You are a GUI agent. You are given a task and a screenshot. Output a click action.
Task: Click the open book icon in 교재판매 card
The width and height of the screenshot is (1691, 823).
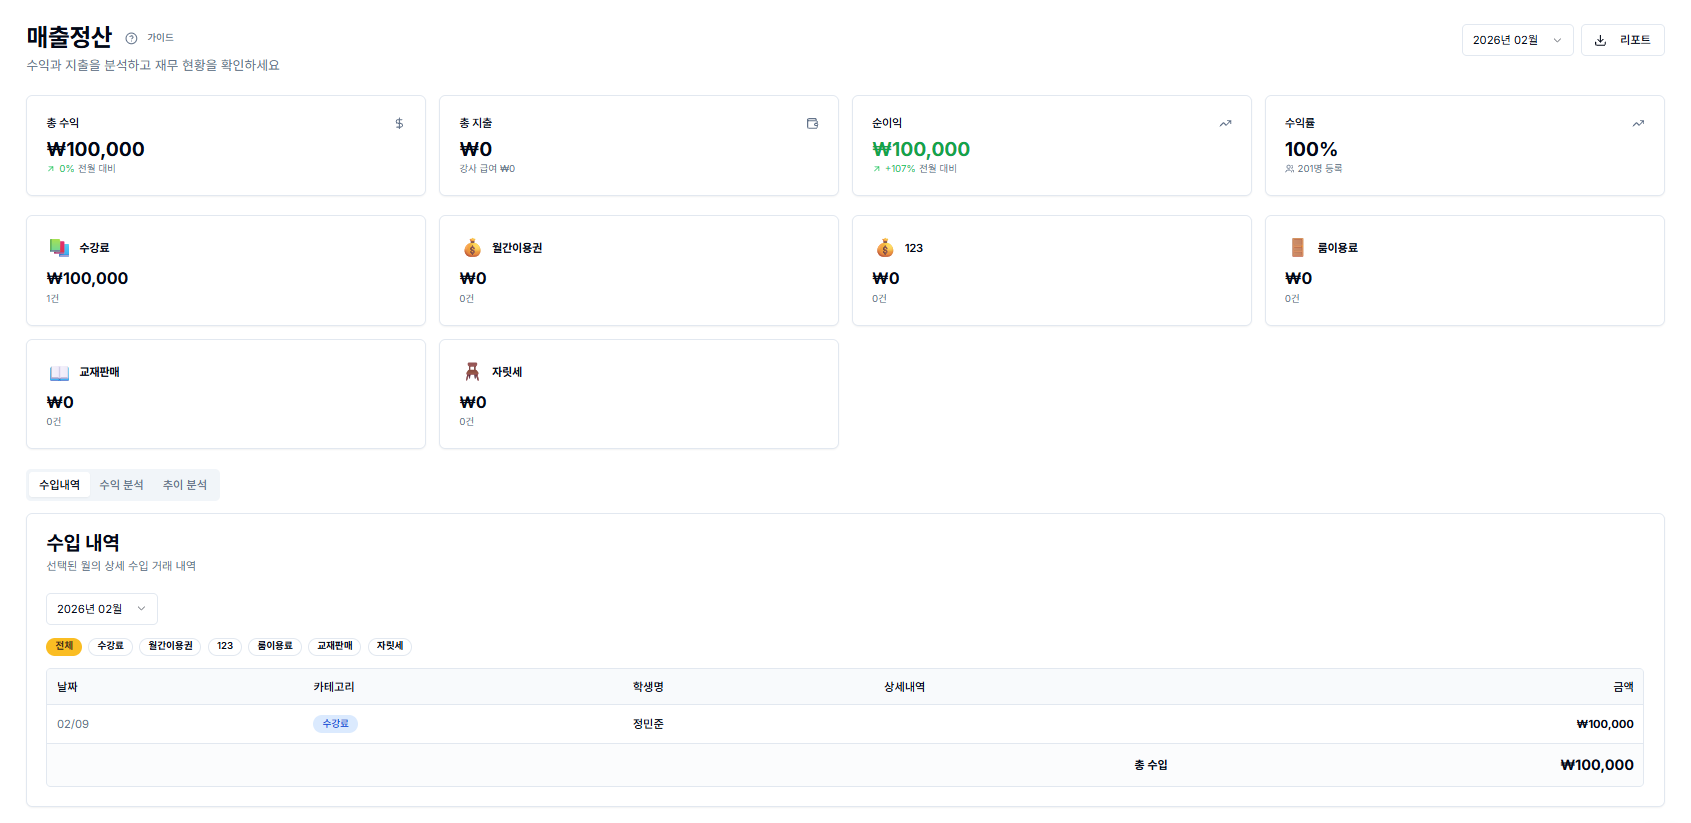tap(59, 372)
